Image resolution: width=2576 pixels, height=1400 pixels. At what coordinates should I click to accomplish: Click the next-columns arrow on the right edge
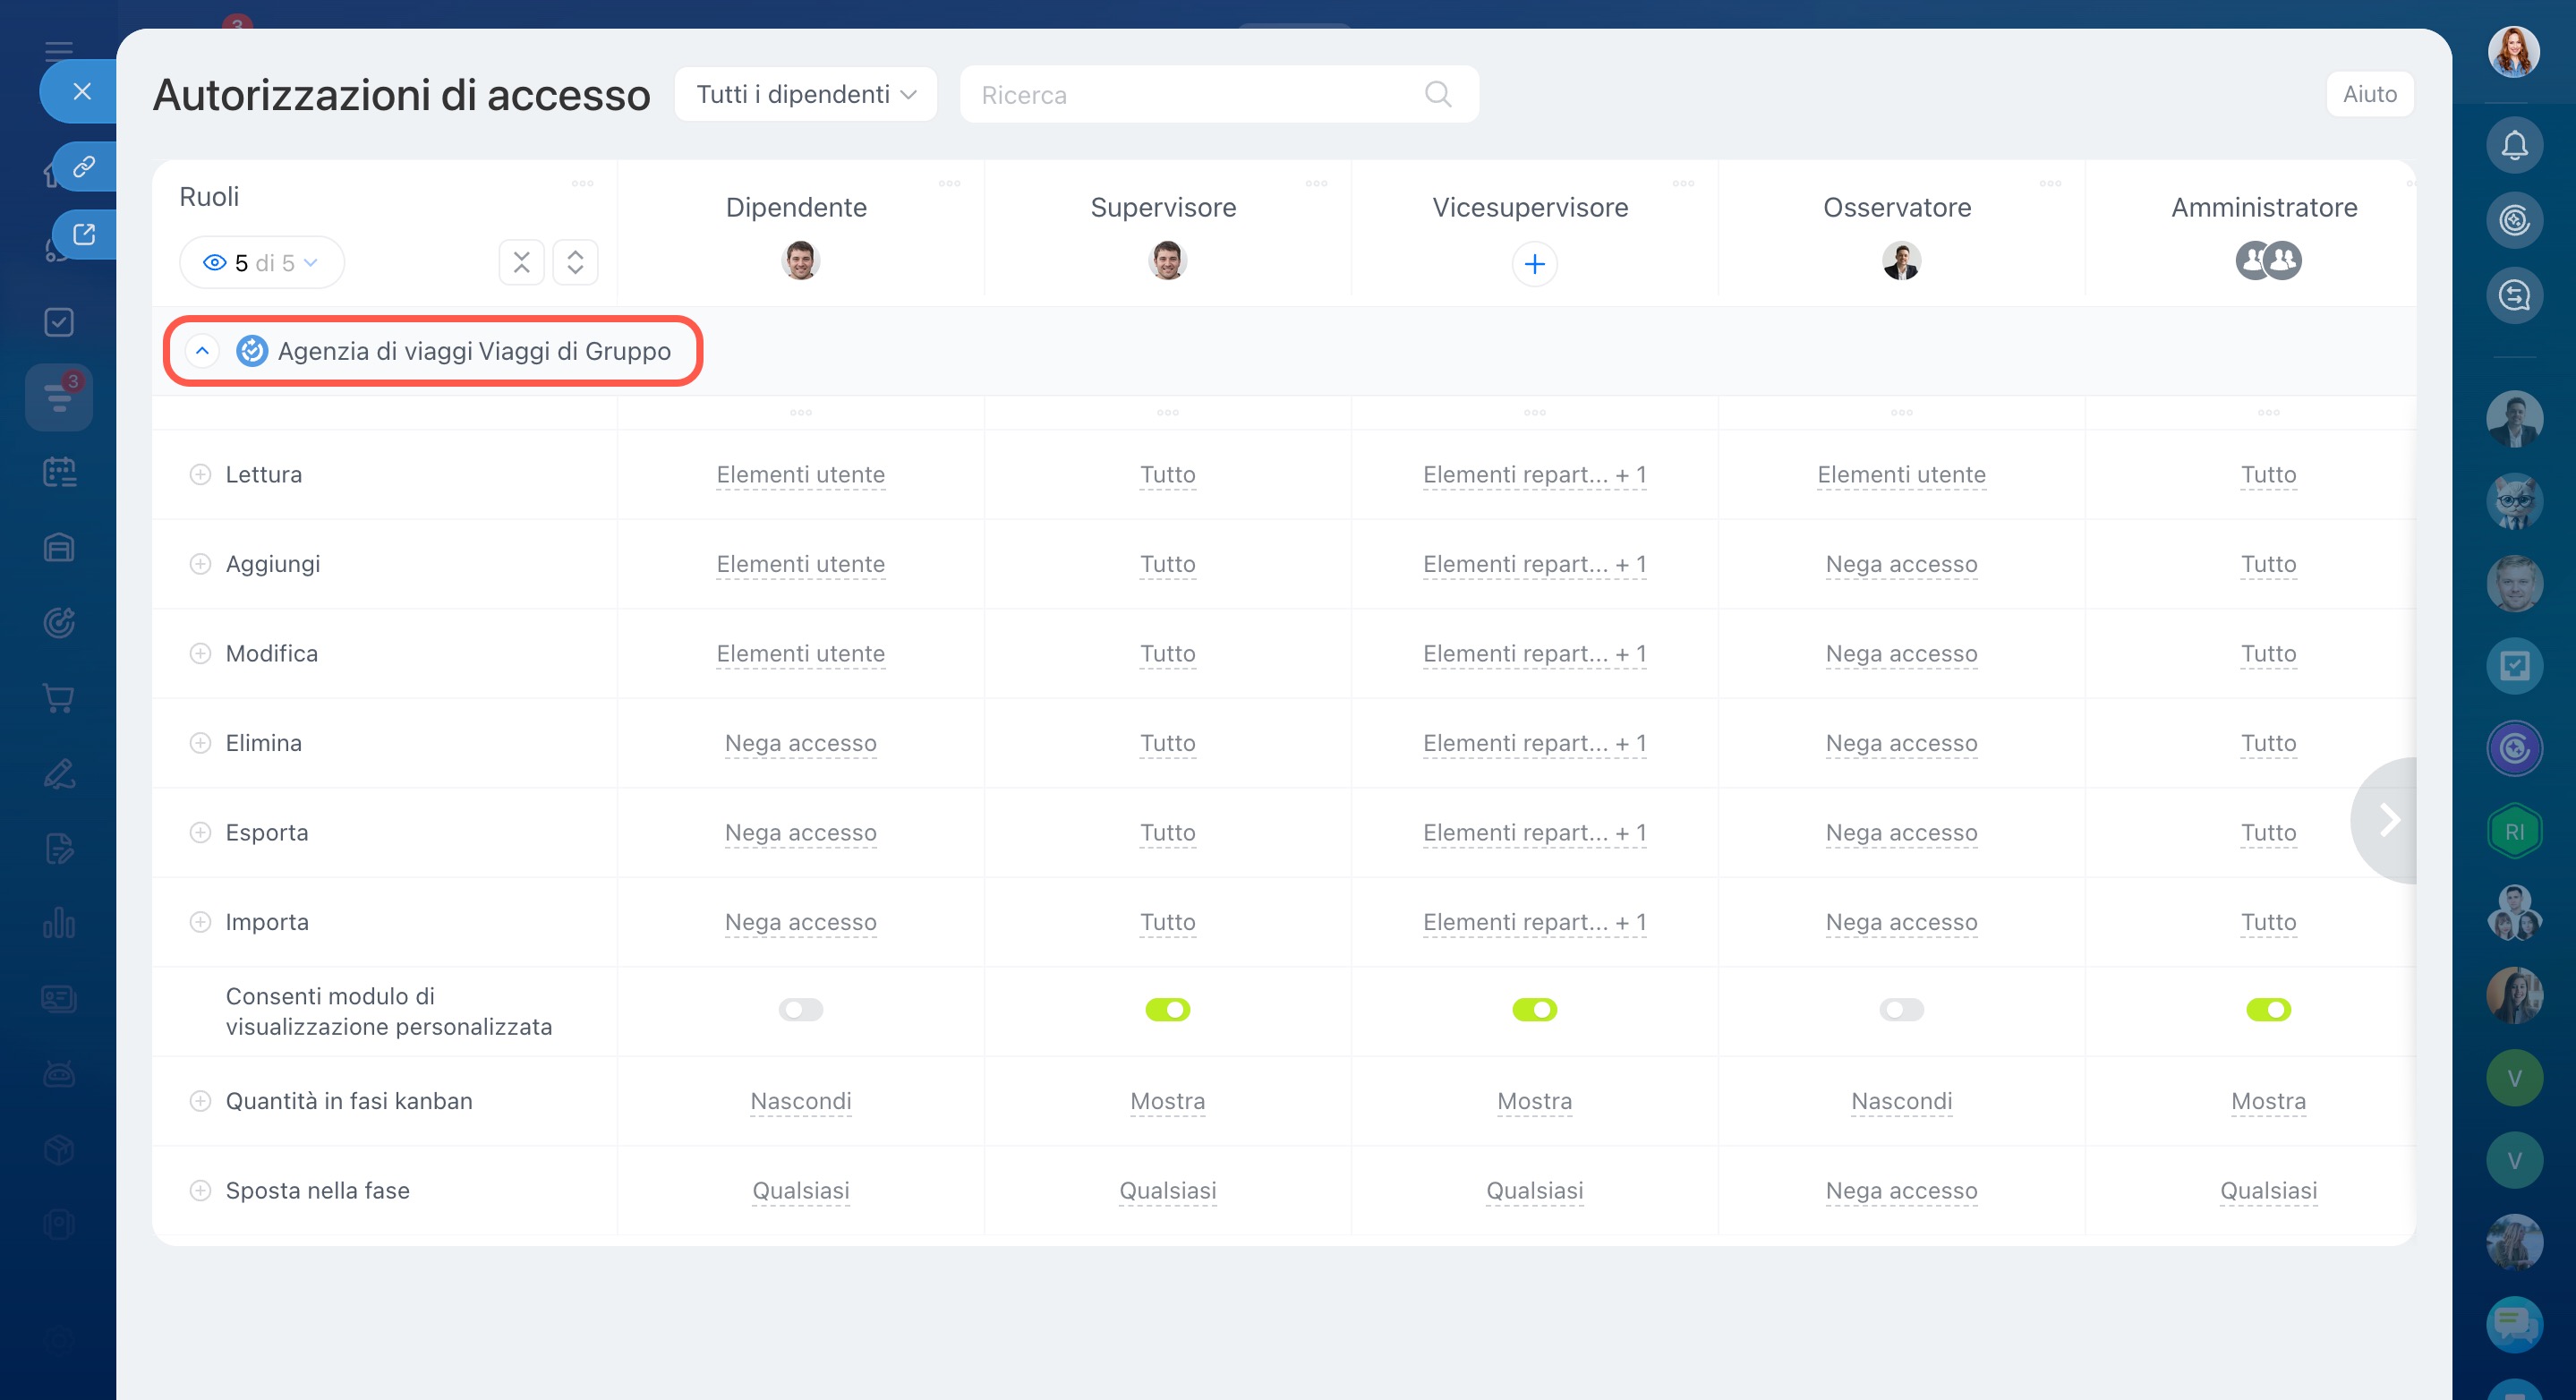[2389, 820]
